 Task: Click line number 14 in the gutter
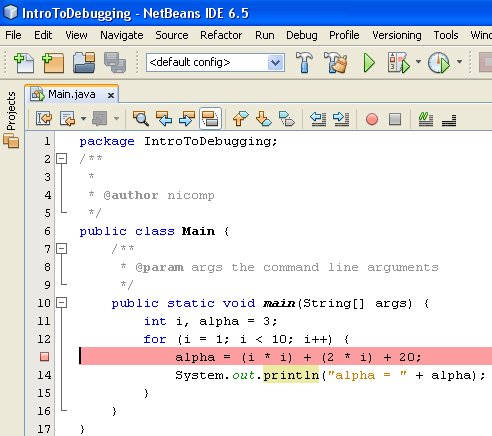coord(44,375)
